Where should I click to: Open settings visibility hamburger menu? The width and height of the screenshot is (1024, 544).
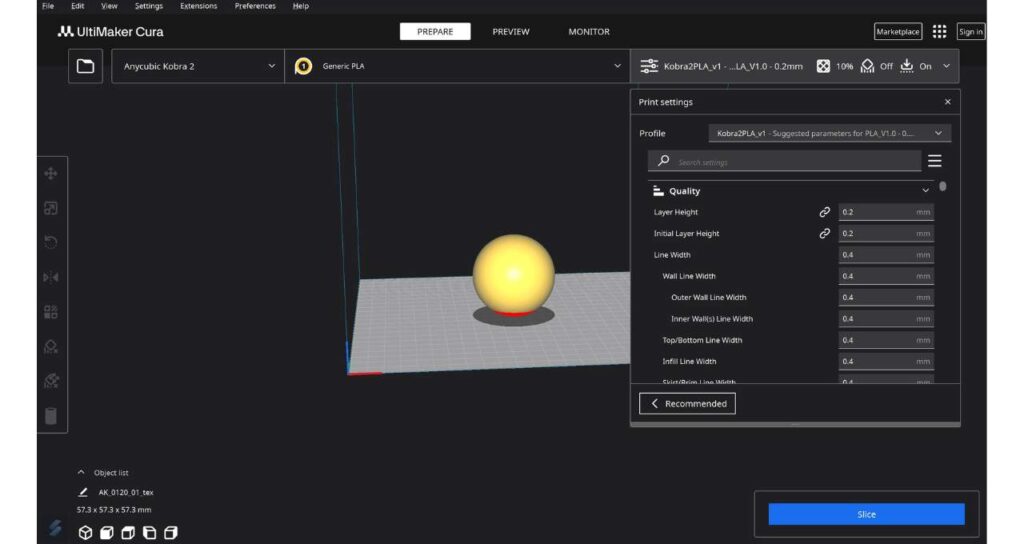(x=935, y=161)
